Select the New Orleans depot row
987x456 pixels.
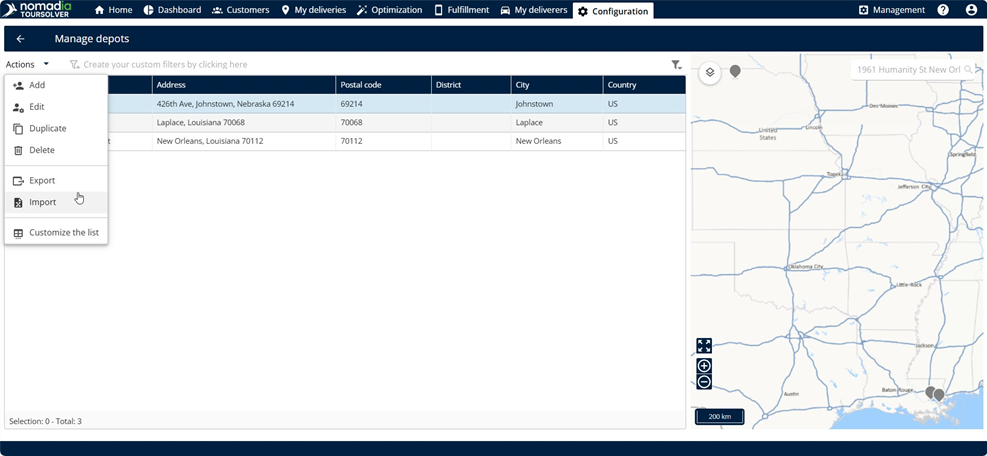(400, 141)
